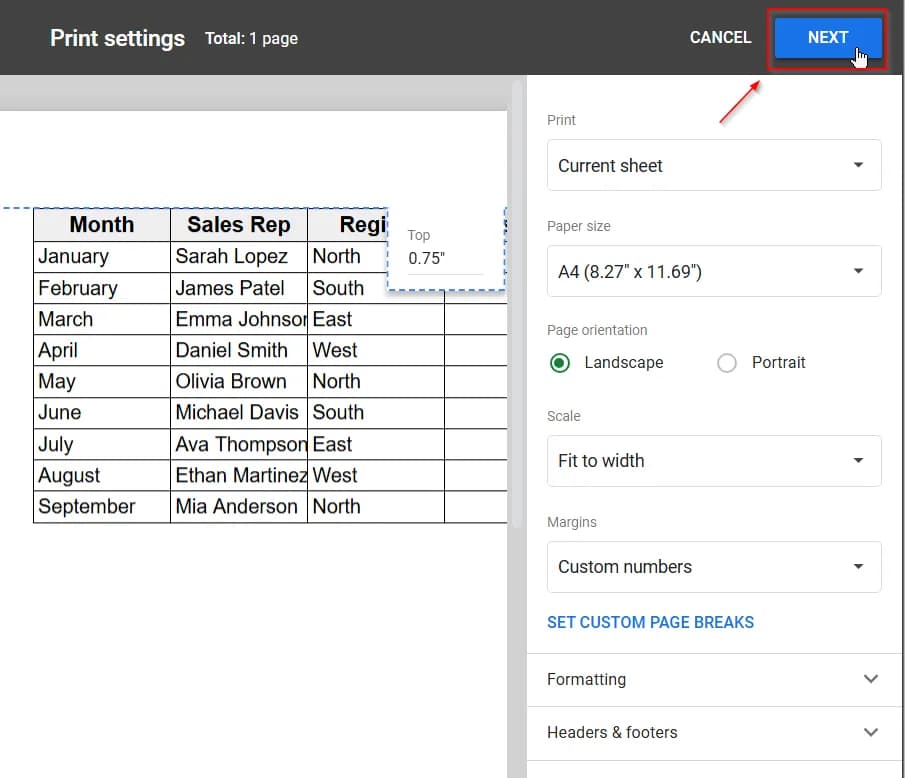Open the Current sheet print dropdown
The width and height of the screenshot is (905, 778).
[x=714, y=165]
